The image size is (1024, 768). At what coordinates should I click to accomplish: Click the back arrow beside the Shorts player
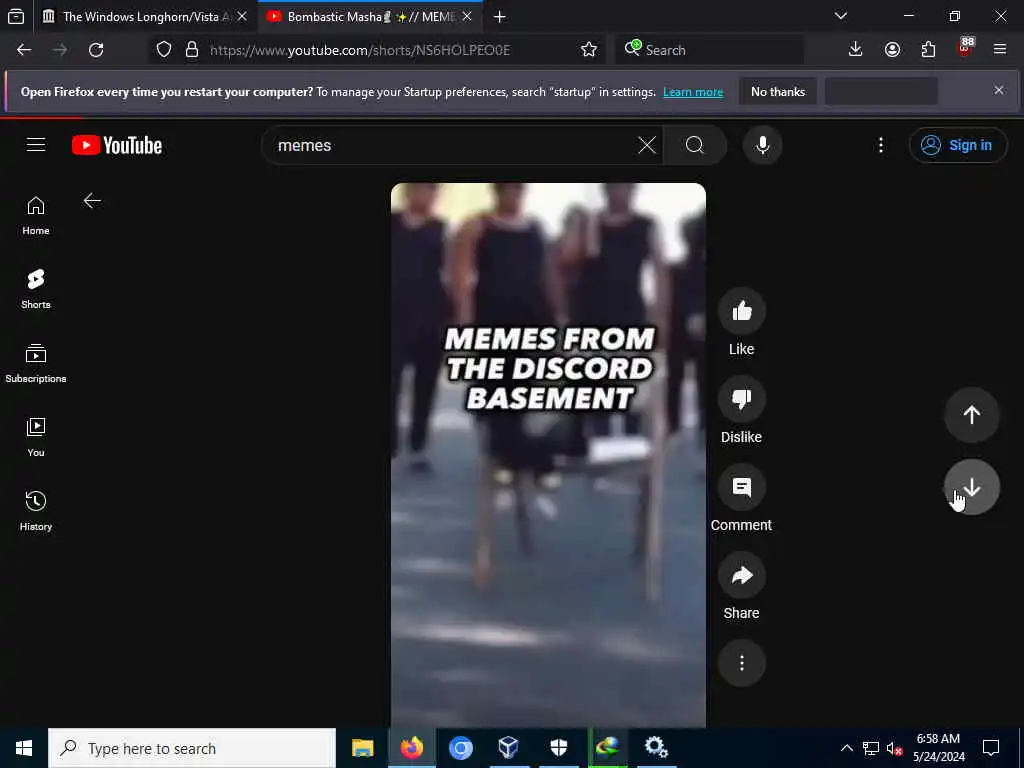(92, 200)
